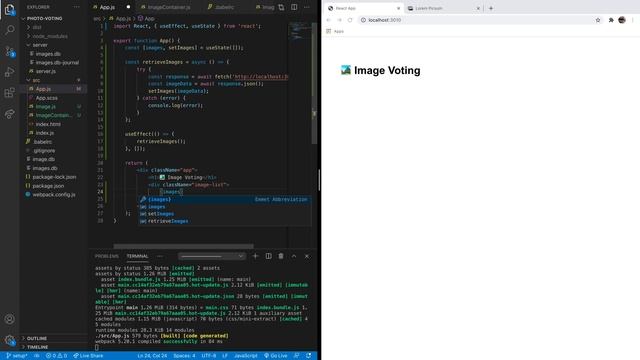
Task: Collapse the src folder
Action: click(36, 80)
